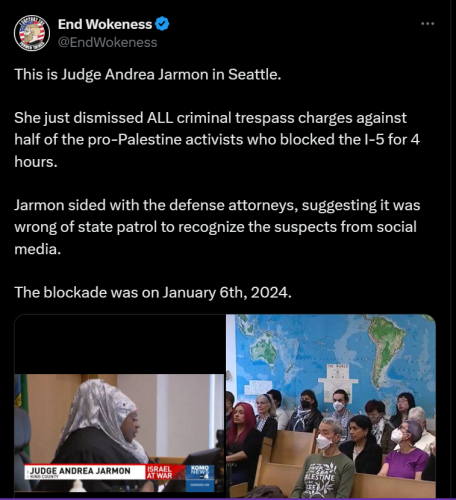
Task: Click the Judge Andrea Jarmon name chyron
Action: click(85, 472)
